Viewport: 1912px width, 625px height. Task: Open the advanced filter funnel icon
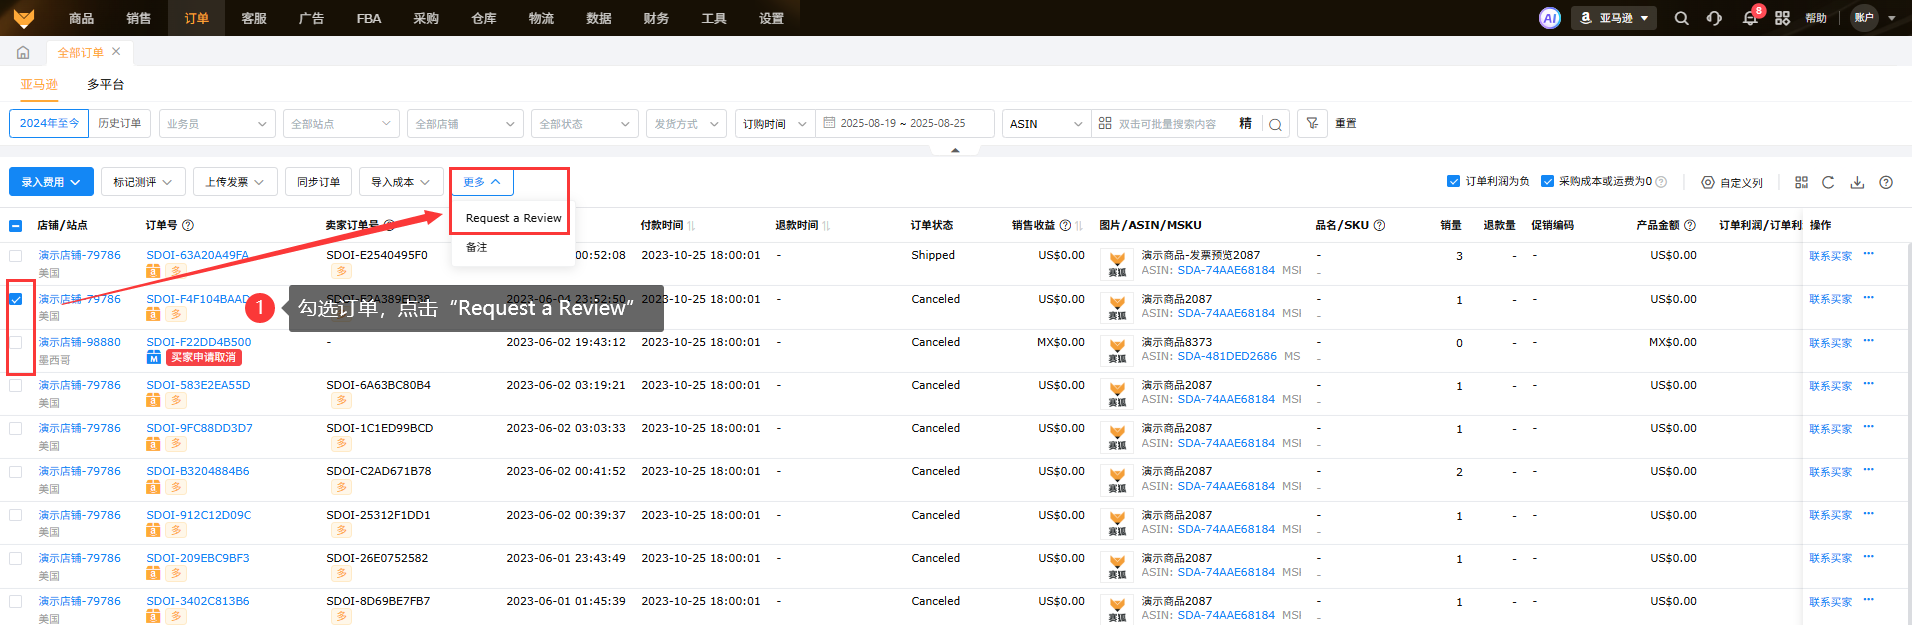[1312, 123]
